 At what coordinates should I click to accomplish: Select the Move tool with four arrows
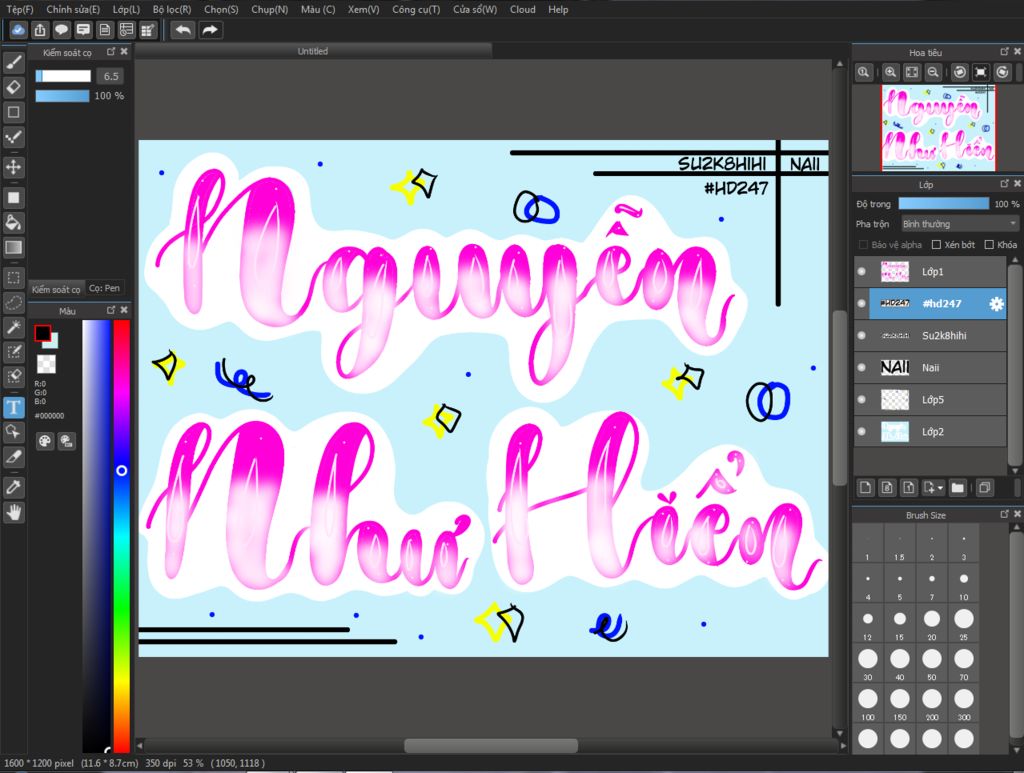click(x=14, y=167)
